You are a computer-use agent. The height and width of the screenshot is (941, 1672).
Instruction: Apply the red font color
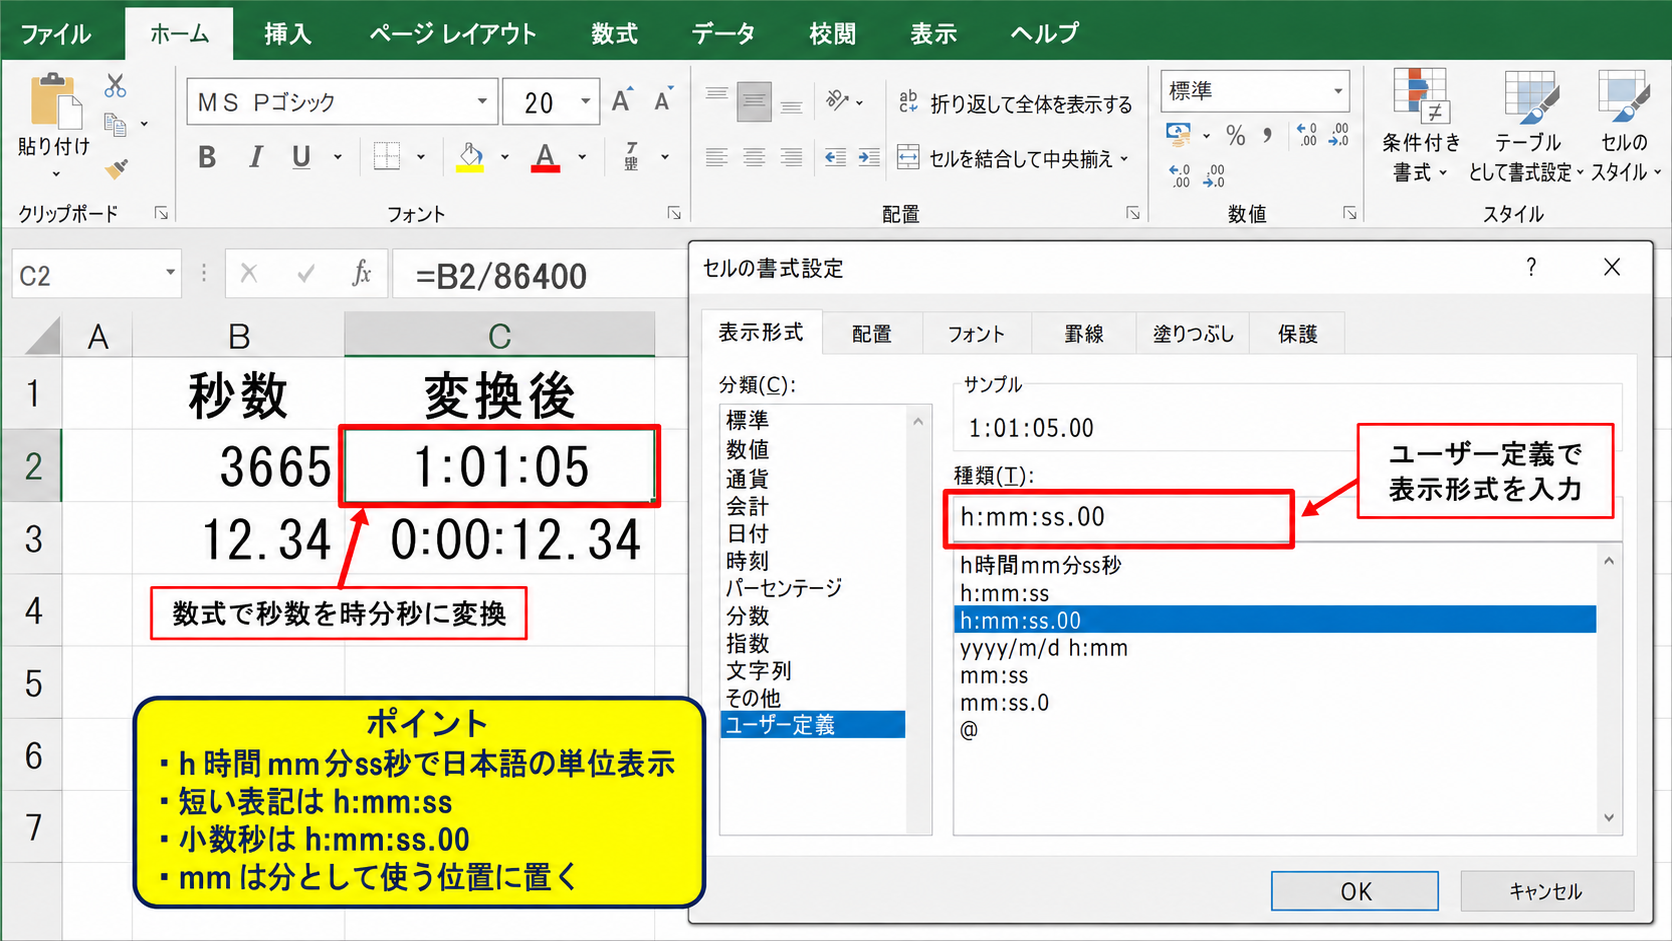click(545, 157)
